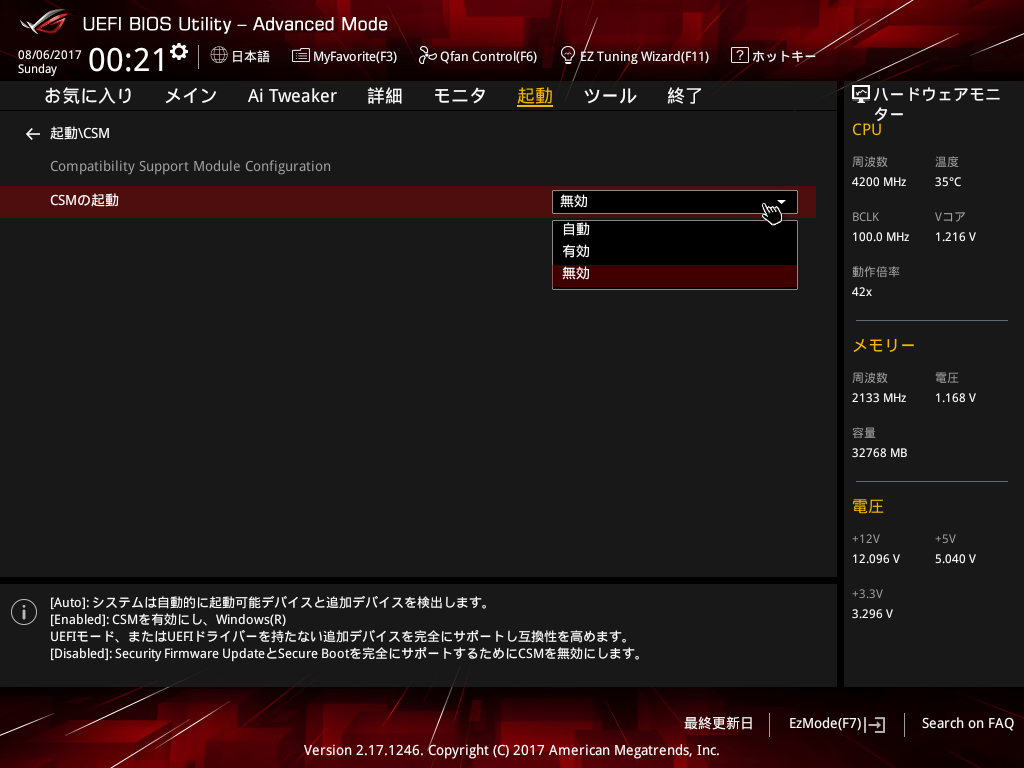Click the メモリー section heading
Viewport: 1024px width, 768px height.
(x=884, y=345)
